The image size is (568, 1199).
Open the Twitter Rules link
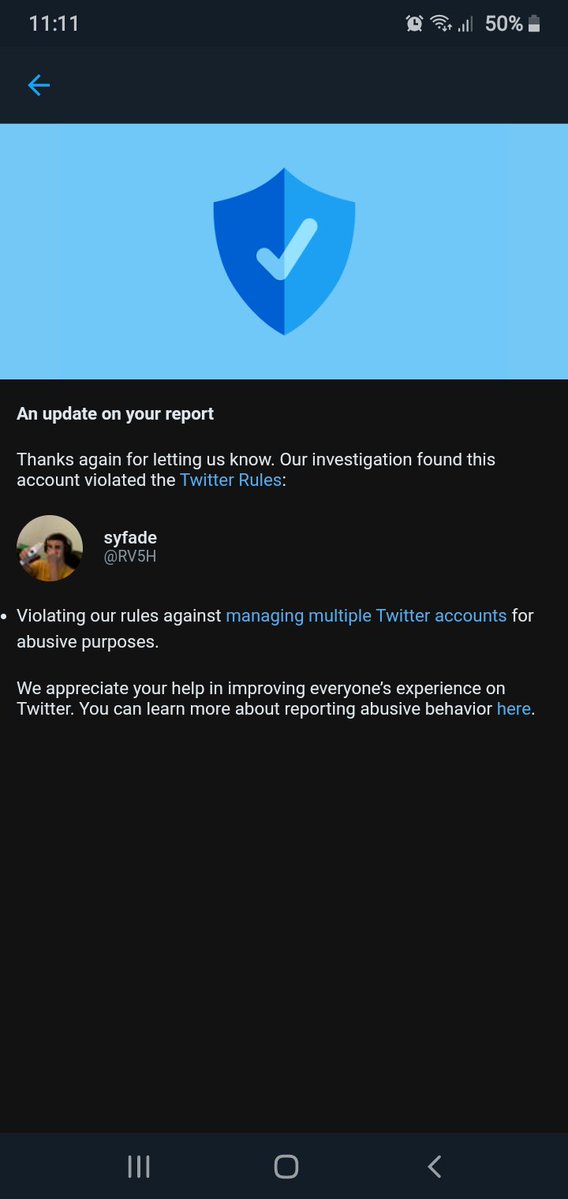pyautogui.click(x=230, y=481)
